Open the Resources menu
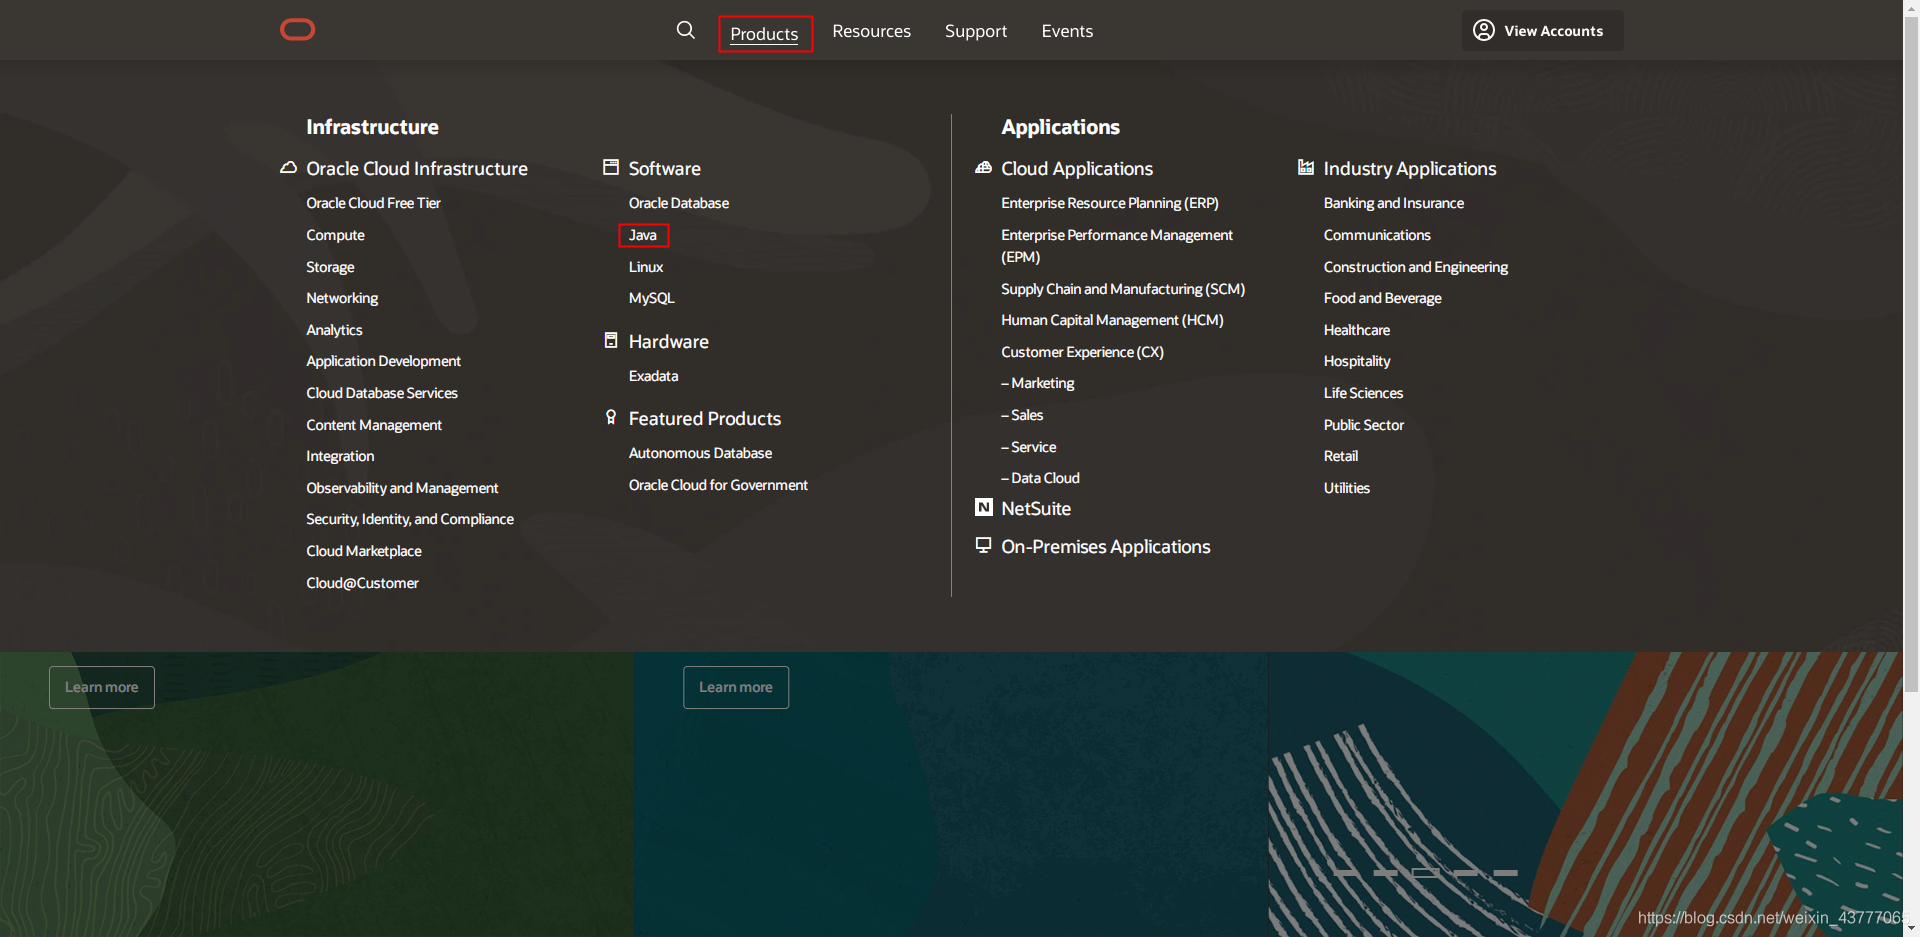The width and height of the screenshot is (1920, 937). [x=872, y=31]
